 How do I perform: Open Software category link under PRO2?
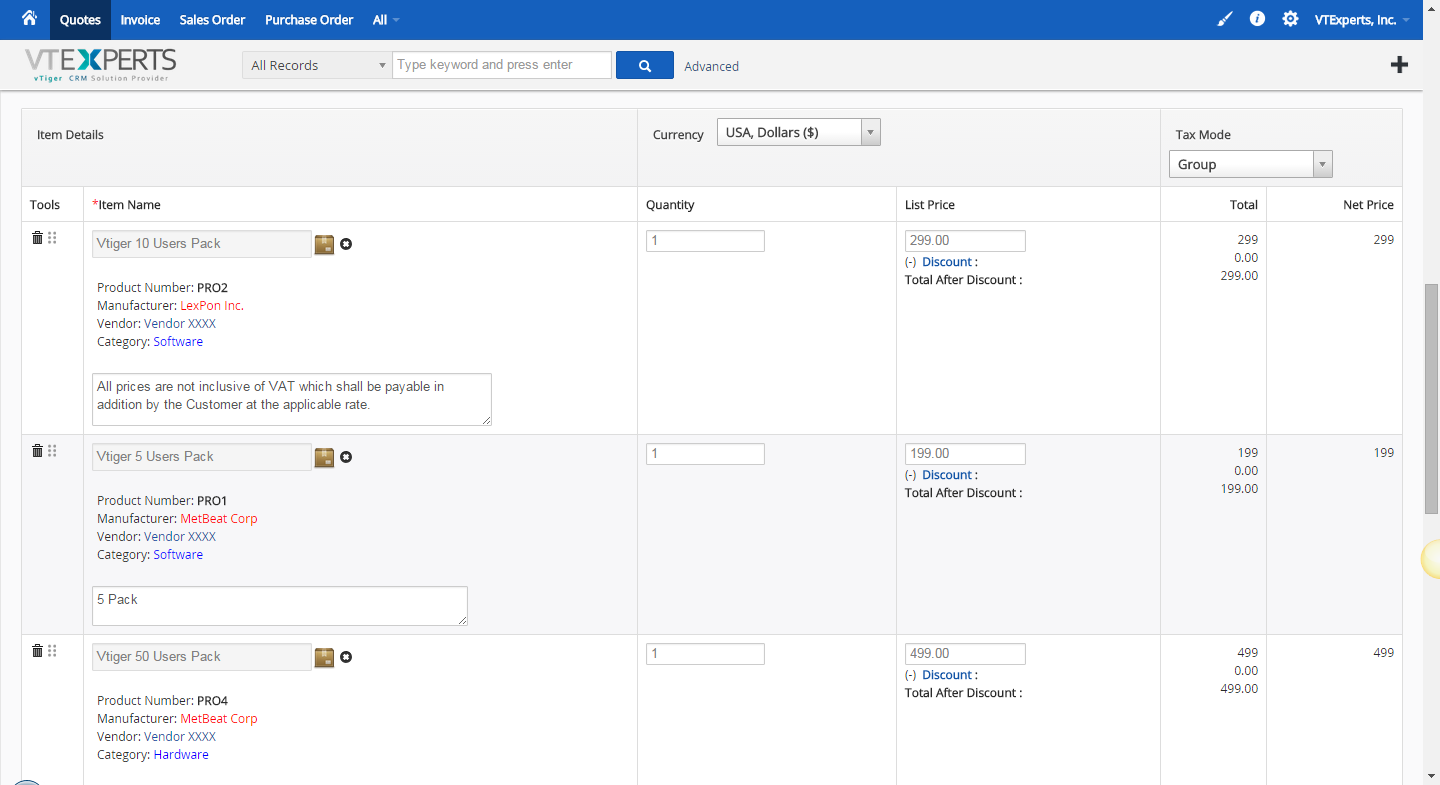[178, 342]
